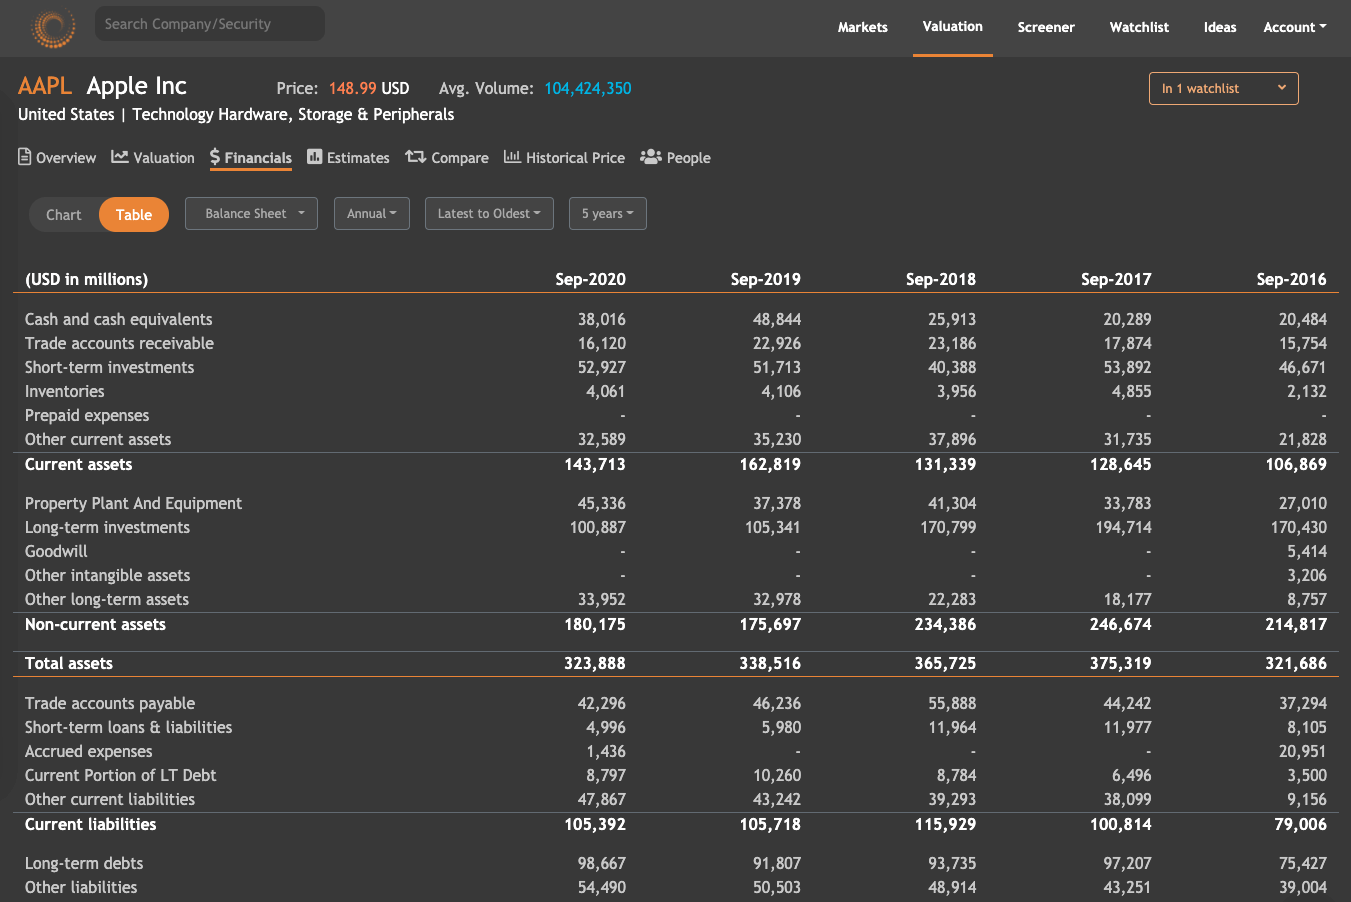The height and width of the screenshot is (902, 1351).
Task: Click the Sep-2017 column header
Action: [x=1116, y=279]
